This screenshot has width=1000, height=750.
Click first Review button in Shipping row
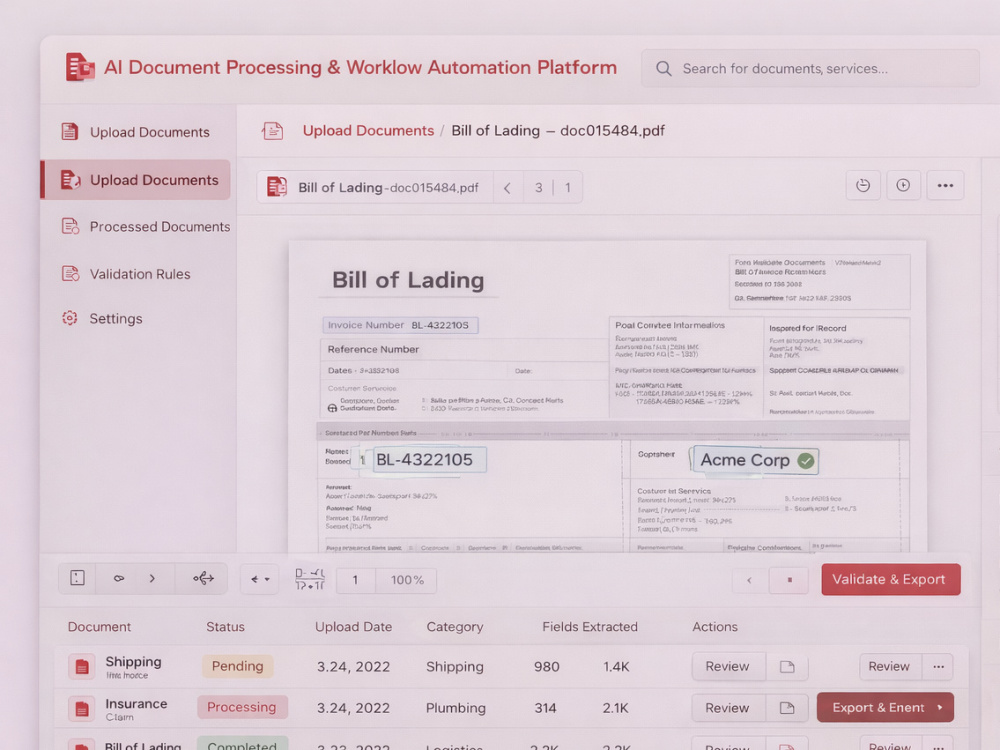728,666
